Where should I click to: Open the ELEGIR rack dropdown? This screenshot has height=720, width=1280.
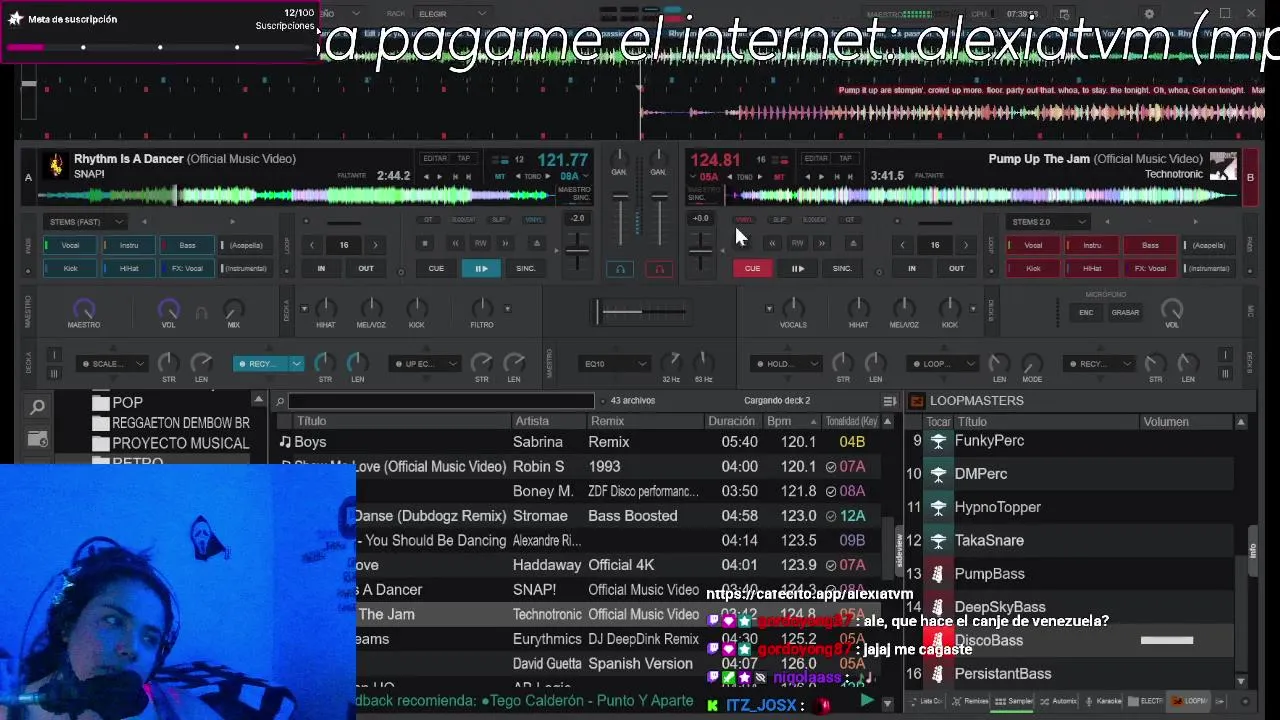click(452, 14)
